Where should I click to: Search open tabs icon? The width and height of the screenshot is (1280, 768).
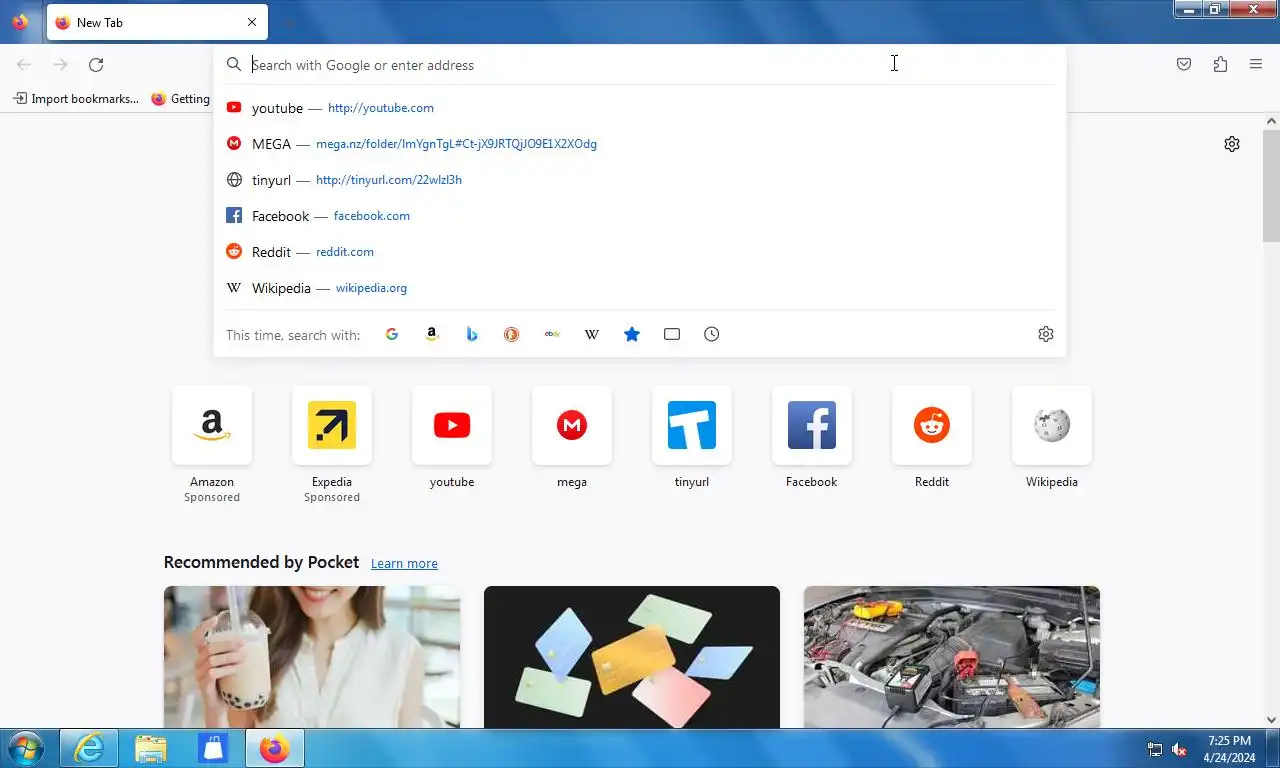672,334
